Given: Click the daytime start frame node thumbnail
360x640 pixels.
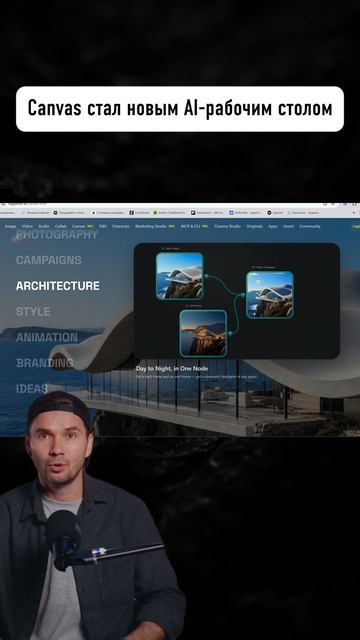Looking at the screenshot, I should (180, 276).
